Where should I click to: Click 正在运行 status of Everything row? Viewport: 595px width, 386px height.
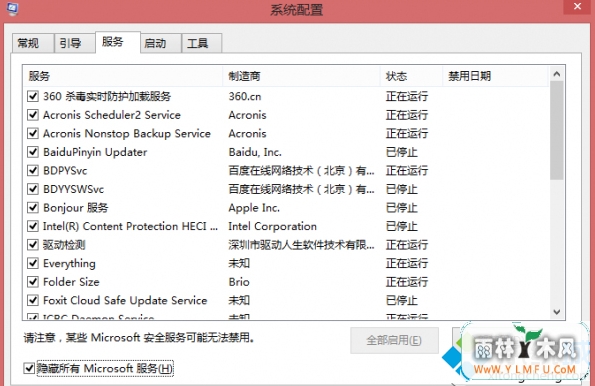[x=407, y=263]
